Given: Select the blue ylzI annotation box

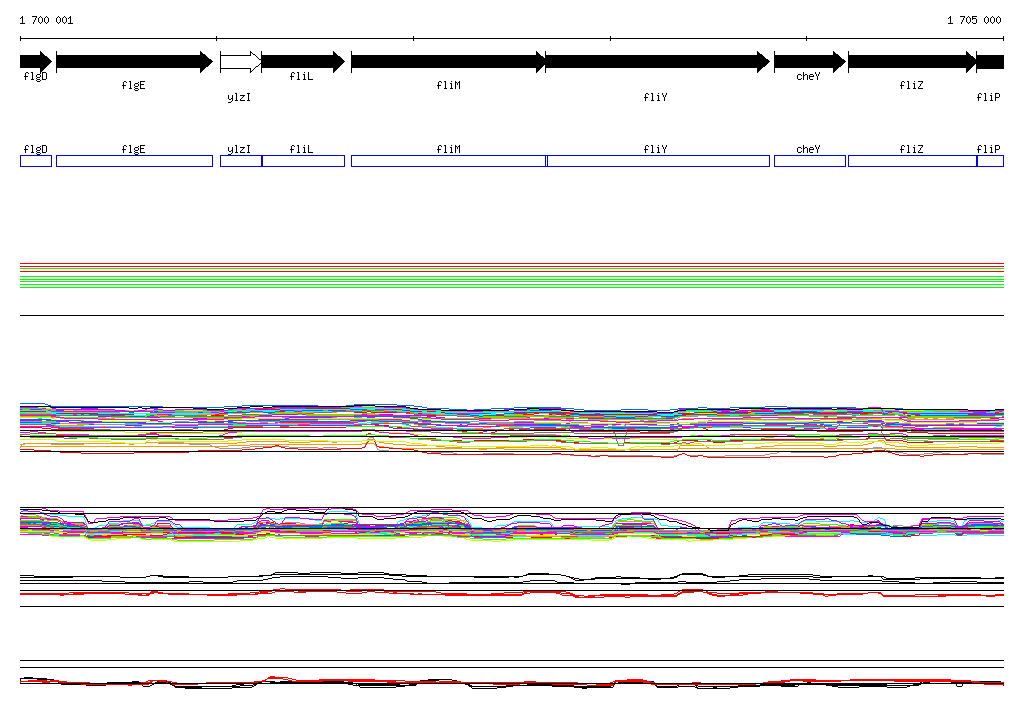Looking at the screenshot, I should point(241,161).
